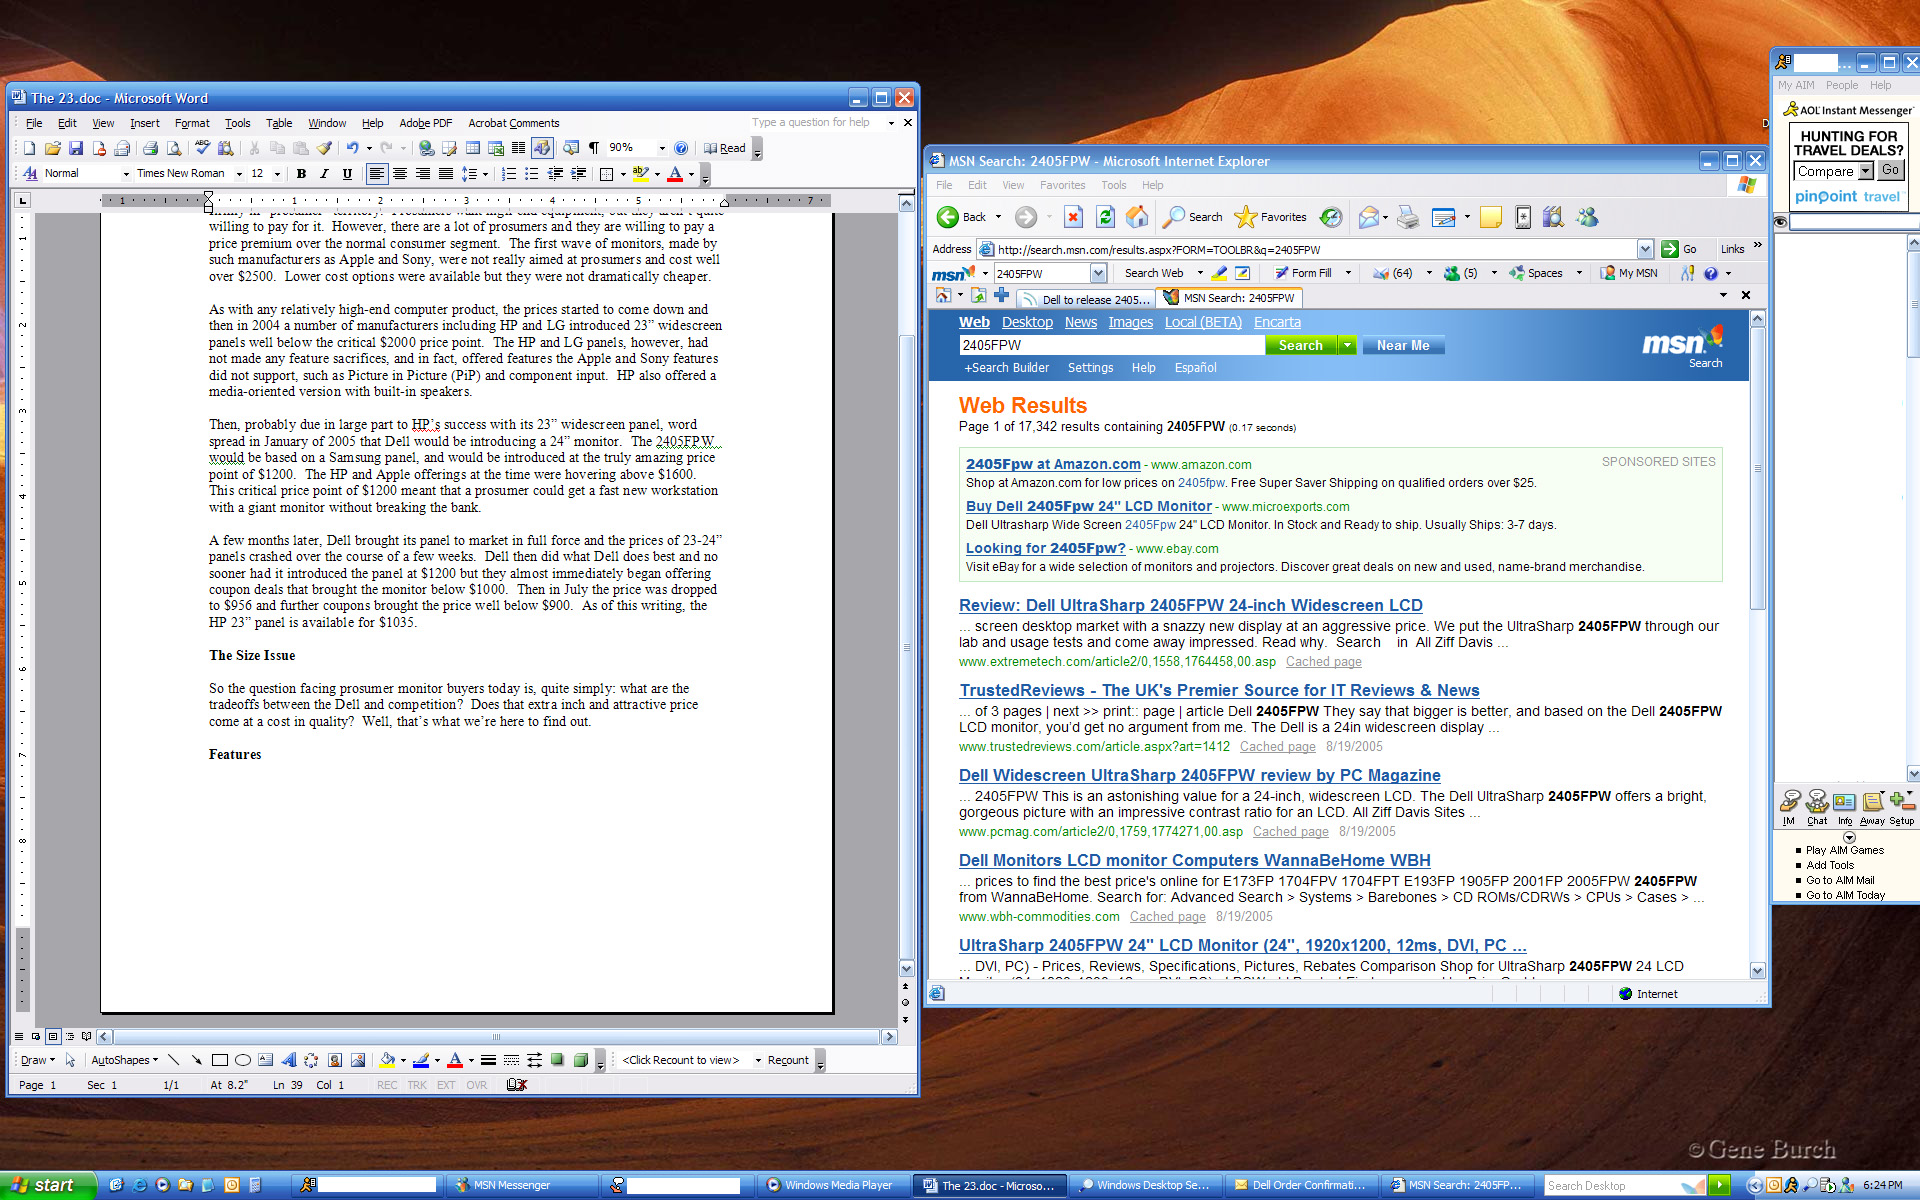Click the AIM Chat icon
The height and width of the screenshot is (1200, 1920).
(x=1817, y=807)
